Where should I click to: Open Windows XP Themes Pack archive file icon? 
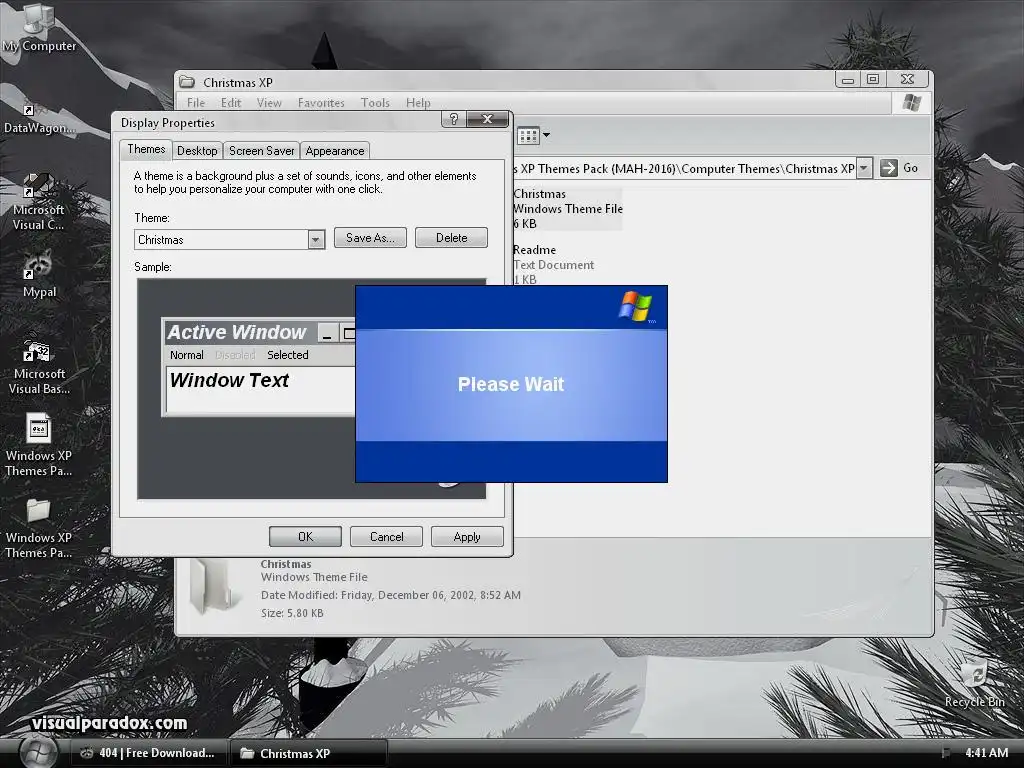[x=39, y=445]
